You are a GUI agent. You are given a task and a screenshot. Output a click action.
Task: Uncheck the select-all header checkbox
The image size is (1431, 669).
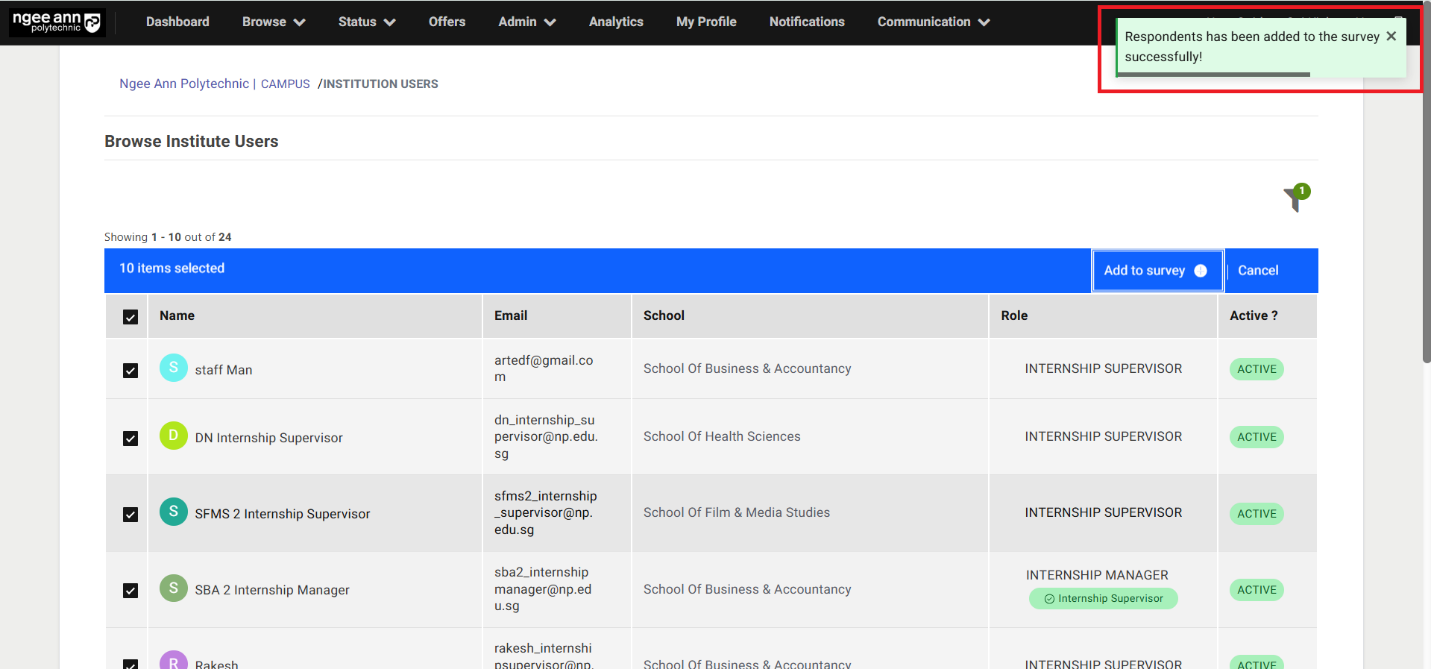point(130,316)
